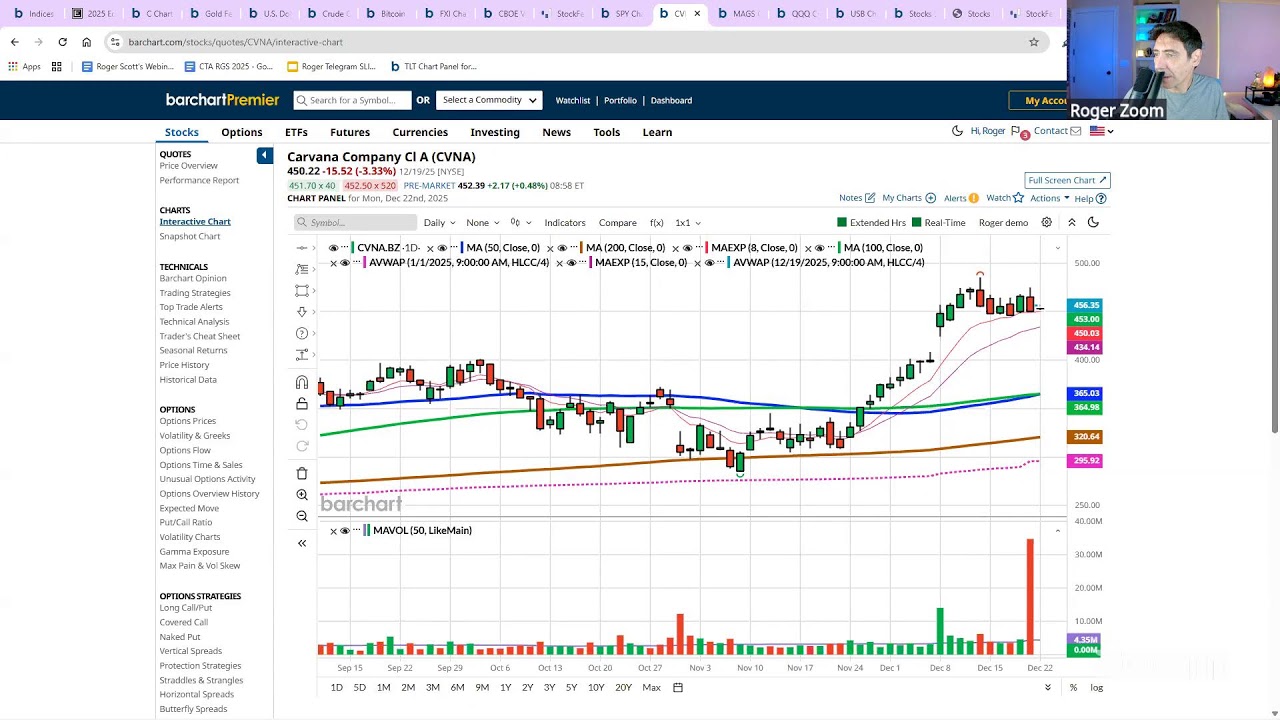Hide the MAVOL (50, LikeMain) study
The width and height of the screenshot is (1280, 720).
click(345, 531)
